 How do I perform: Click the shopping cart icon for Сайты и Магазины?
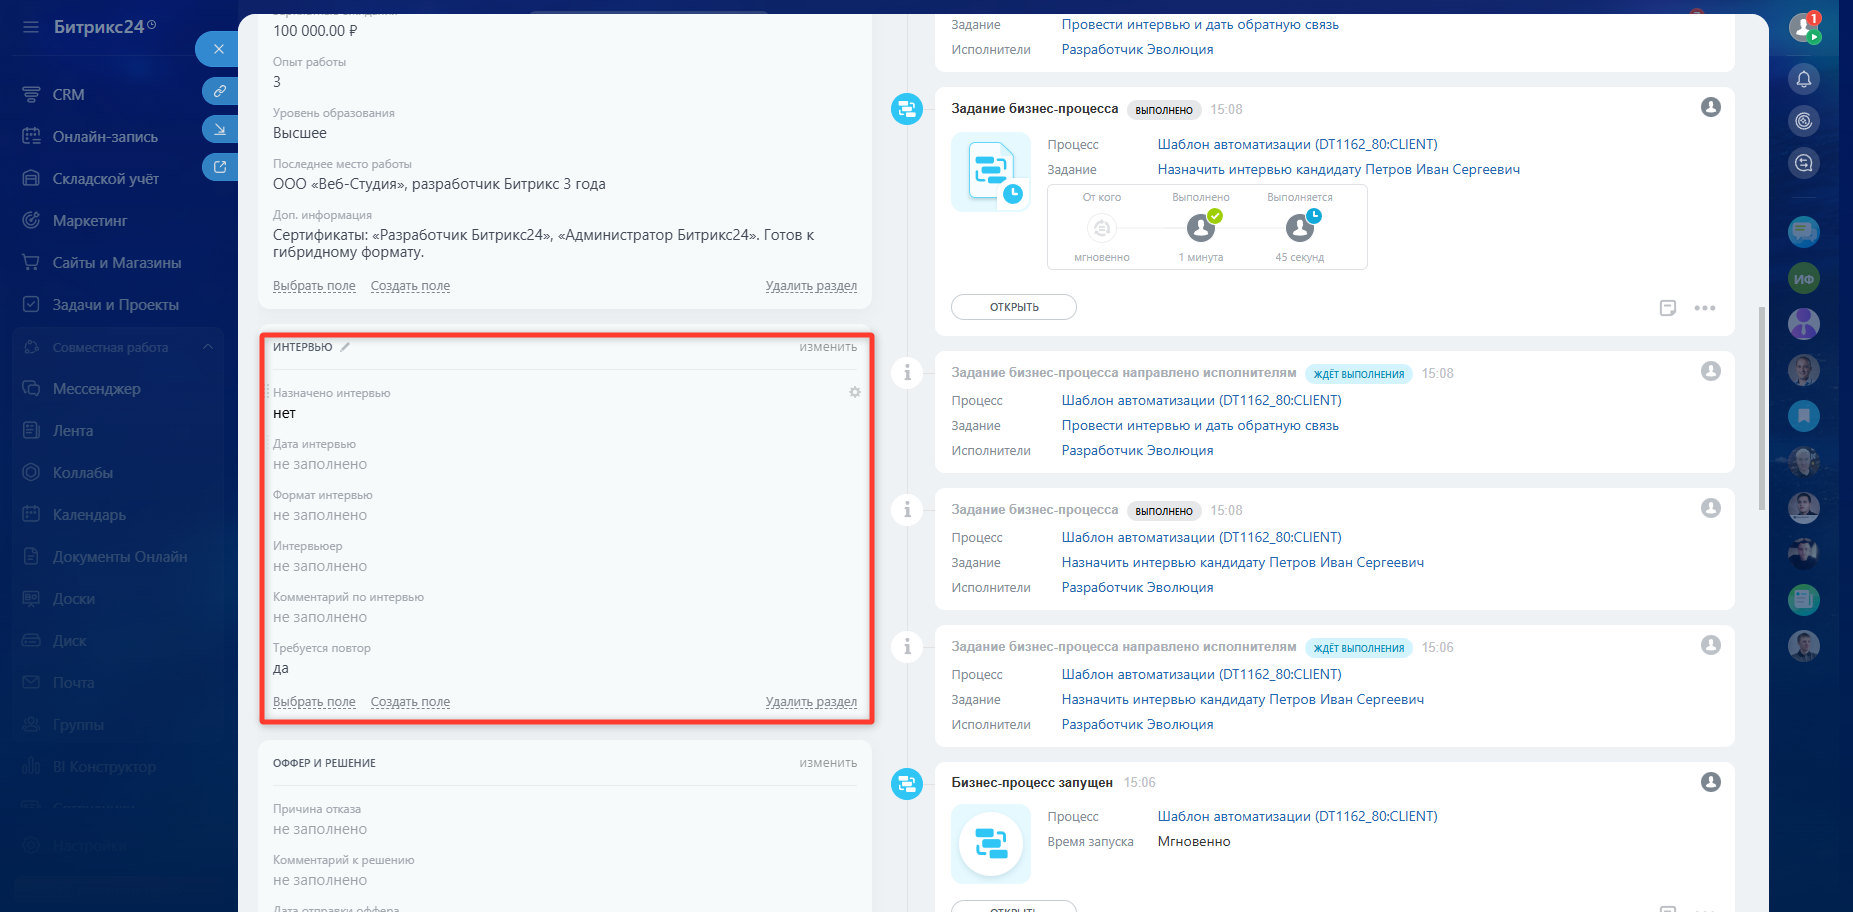[31, 262]
